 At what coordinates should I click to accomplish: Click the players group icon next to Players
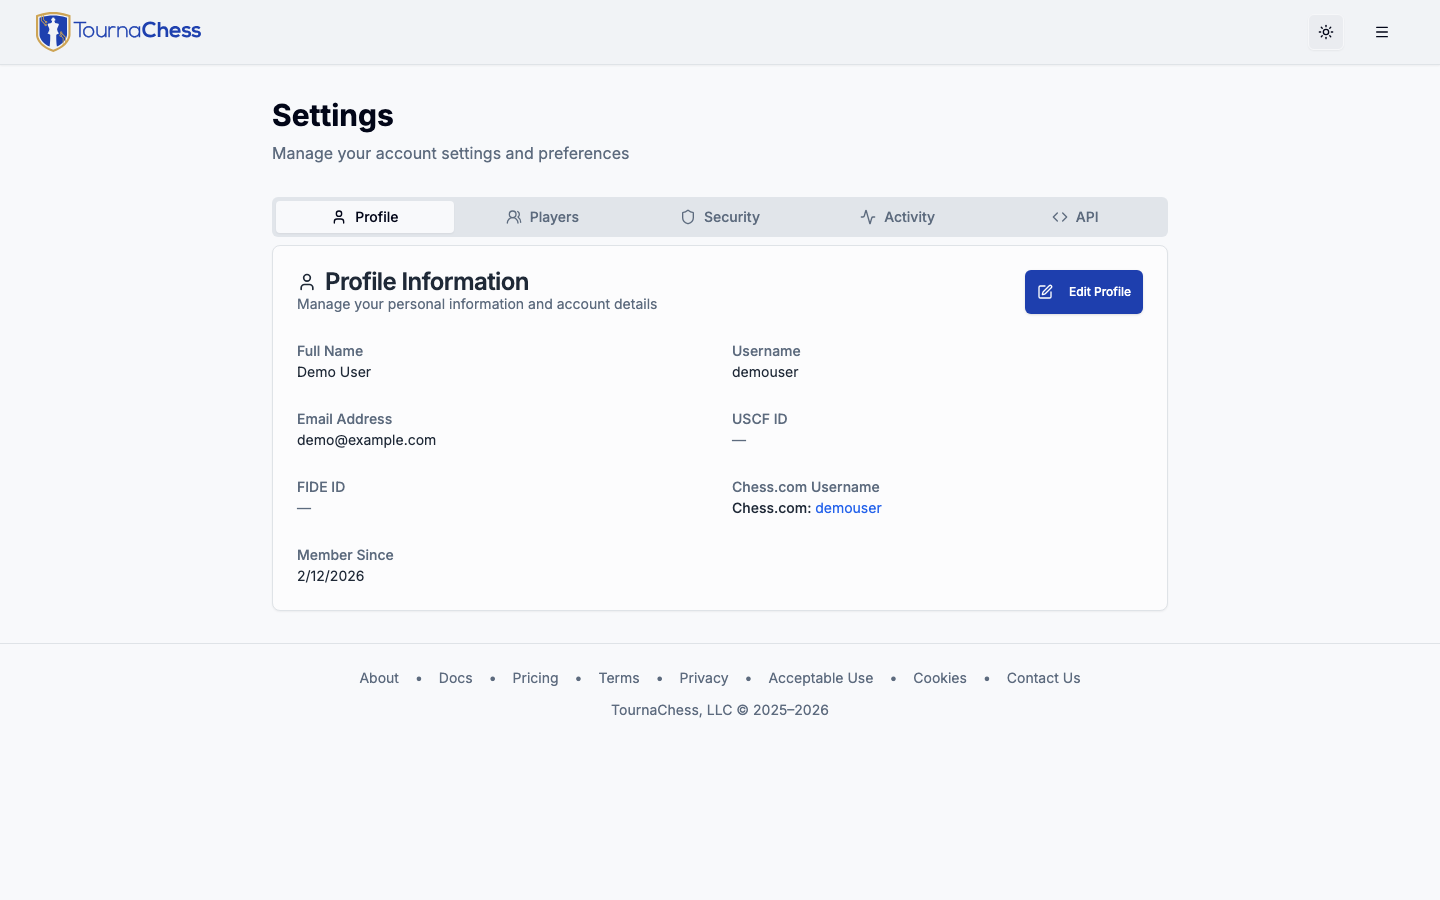(x=514, y=216)
